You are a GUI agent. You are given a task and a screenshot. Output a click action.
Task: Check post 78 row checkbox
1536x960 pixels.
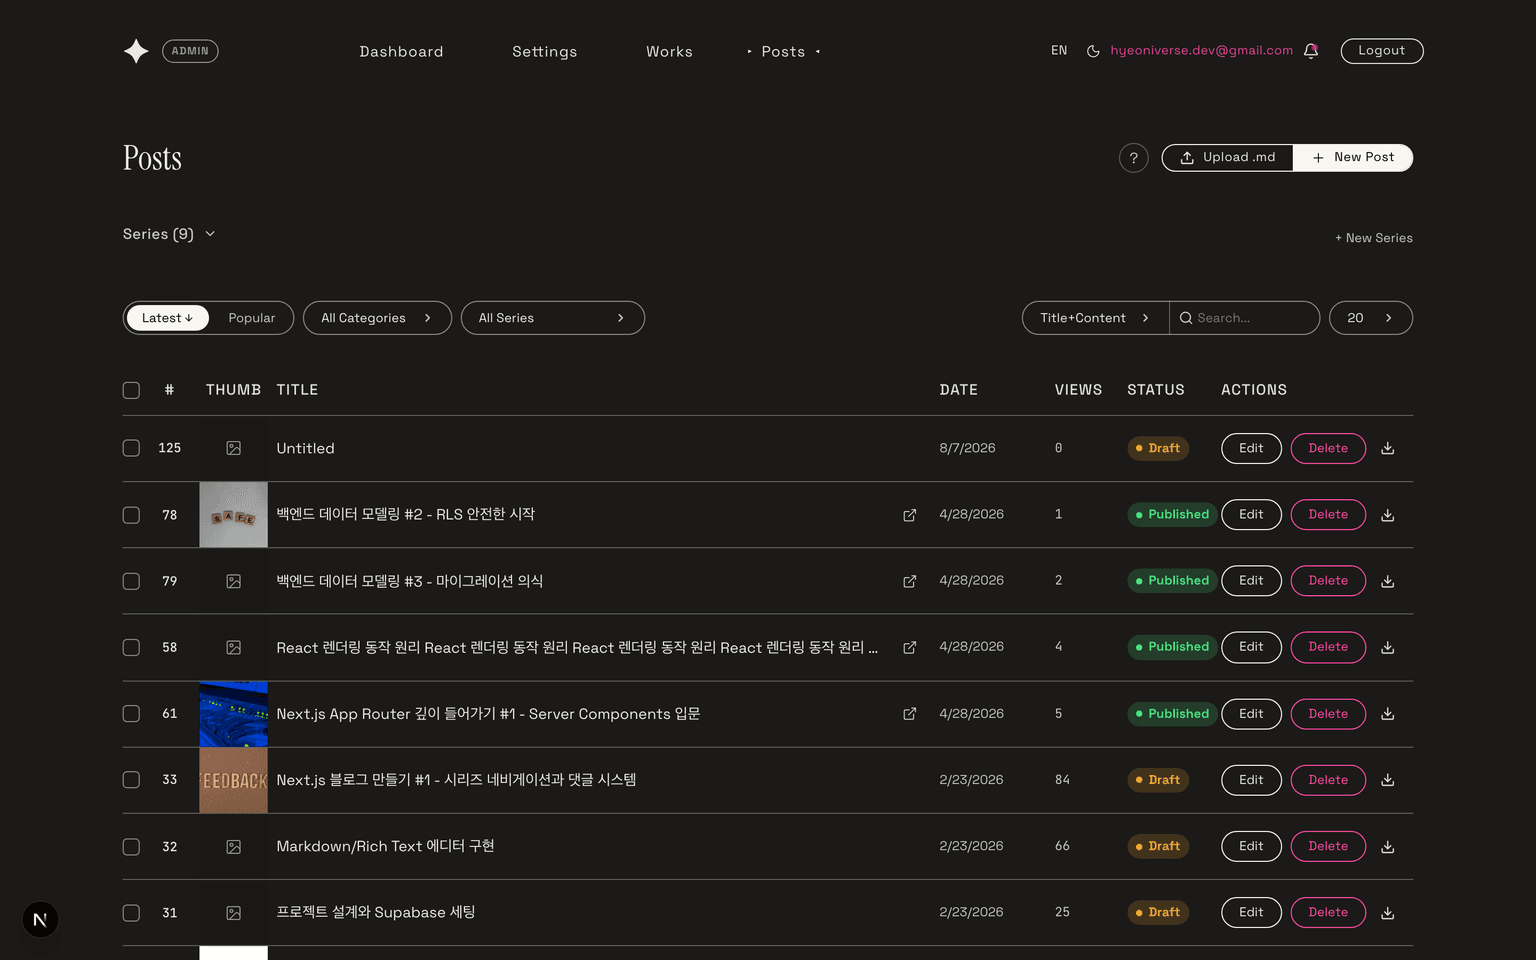coord(131,515)
